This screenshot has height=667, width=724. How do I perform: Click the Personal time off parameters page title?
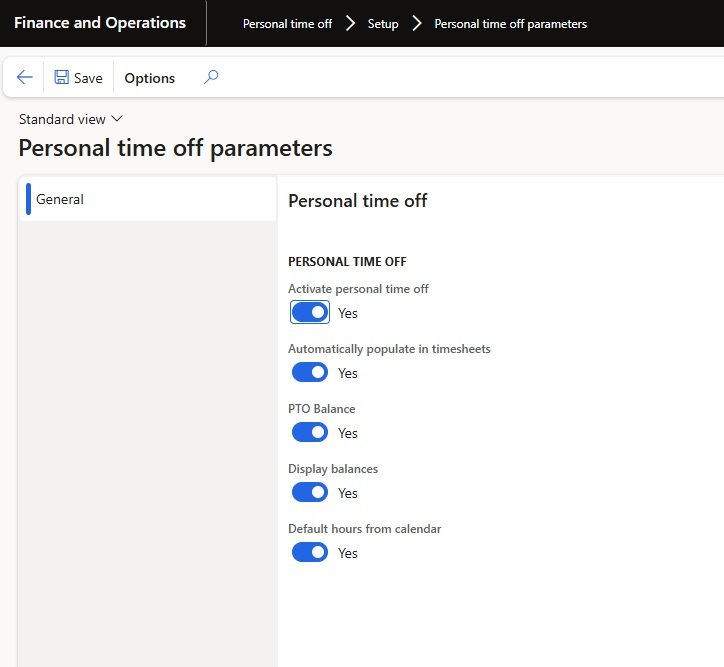[175, 149]
